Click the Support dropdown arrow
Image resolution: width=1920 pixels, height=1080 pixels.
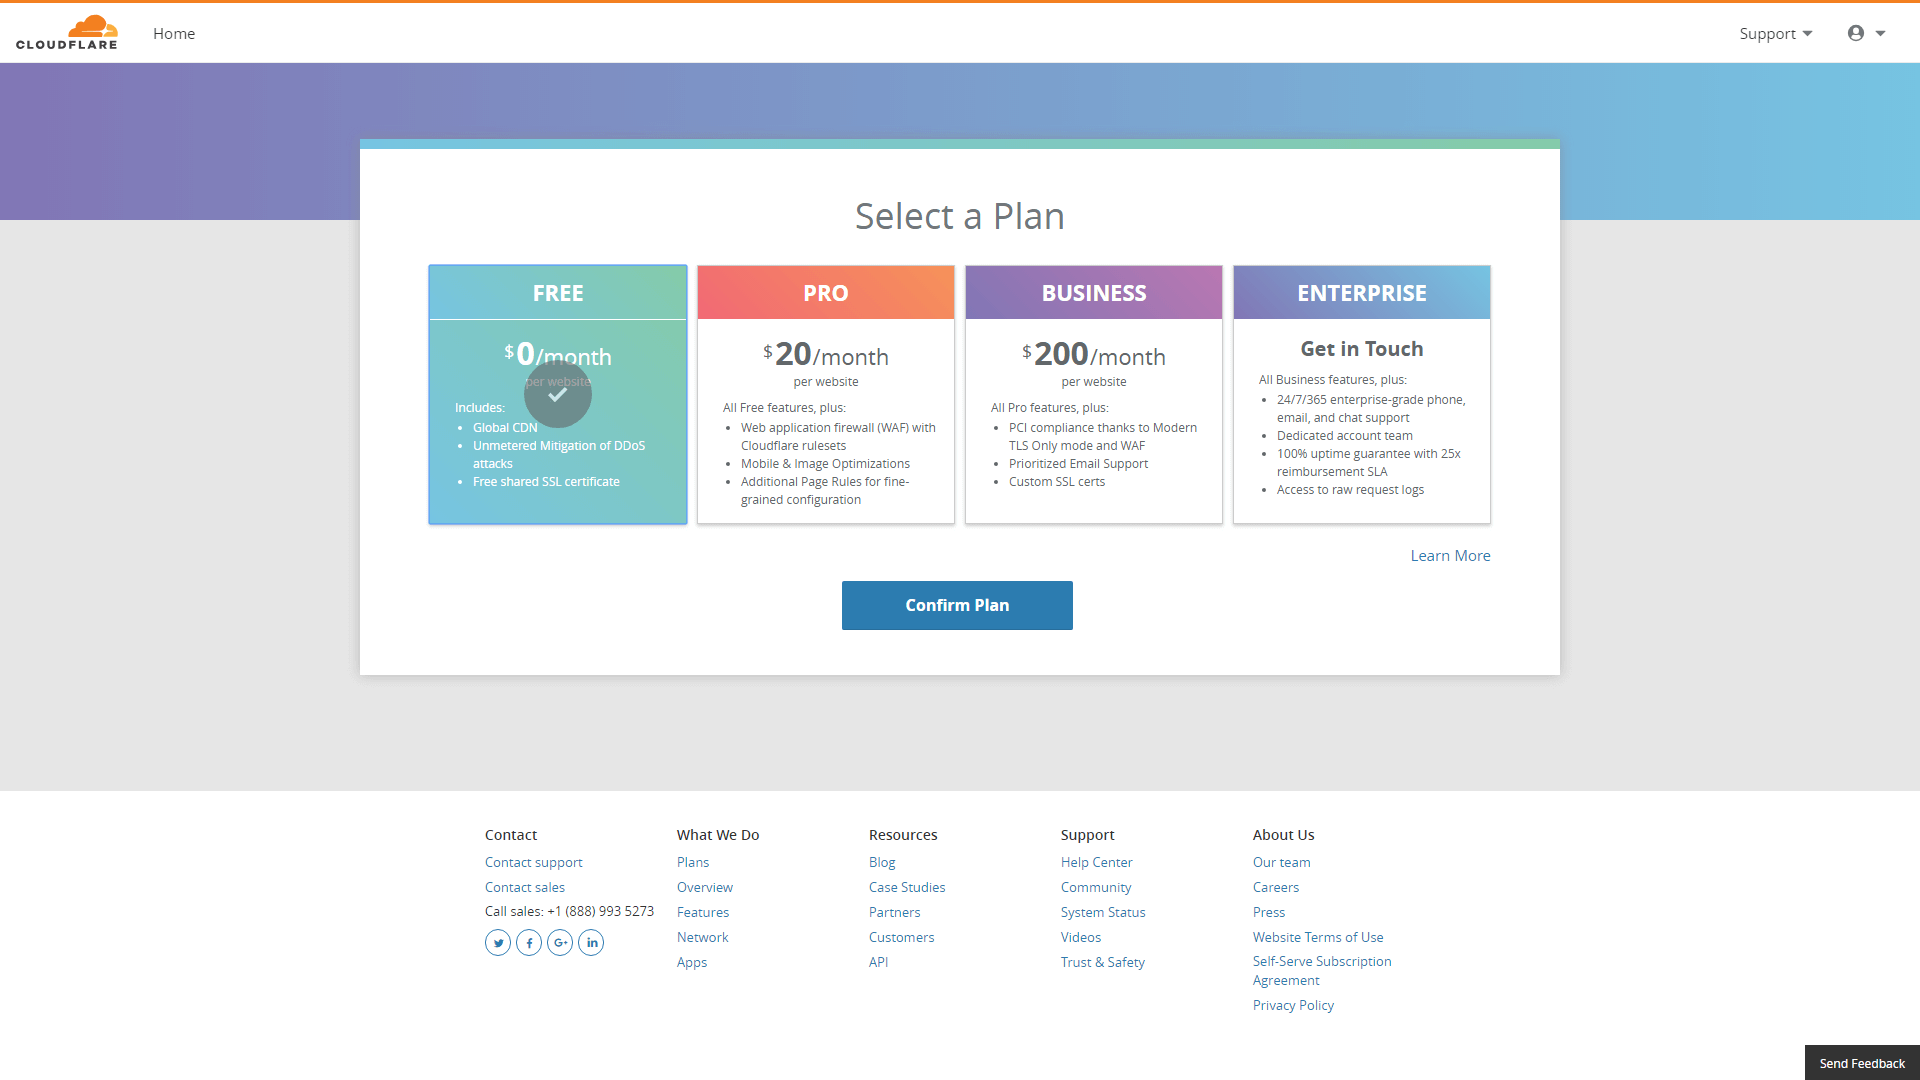click(x=1812, y=33)
